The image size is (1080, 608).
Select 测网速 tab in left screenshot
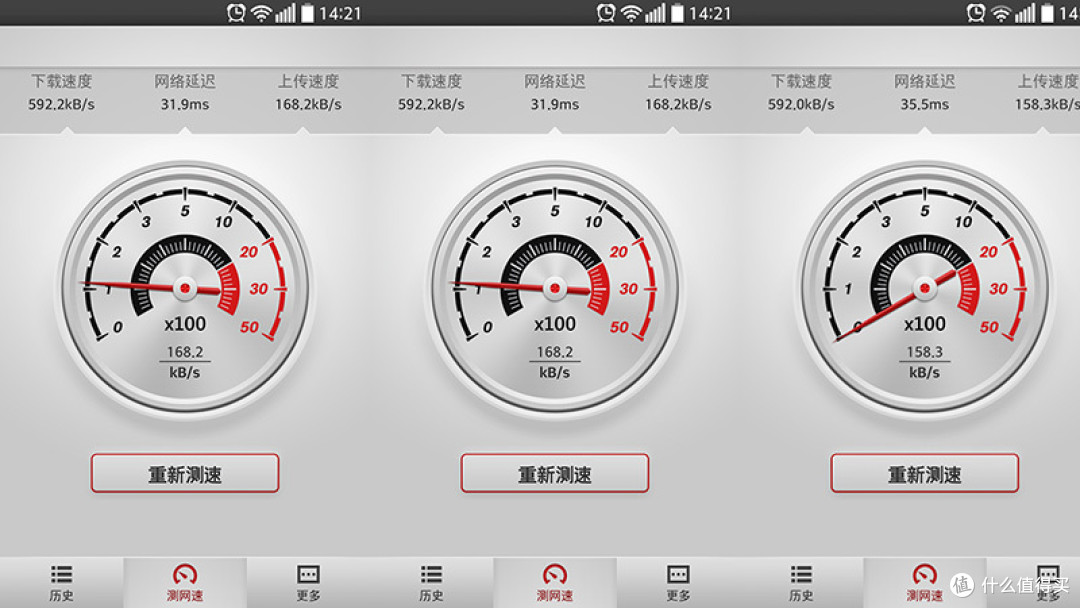[x=185, y=583]
